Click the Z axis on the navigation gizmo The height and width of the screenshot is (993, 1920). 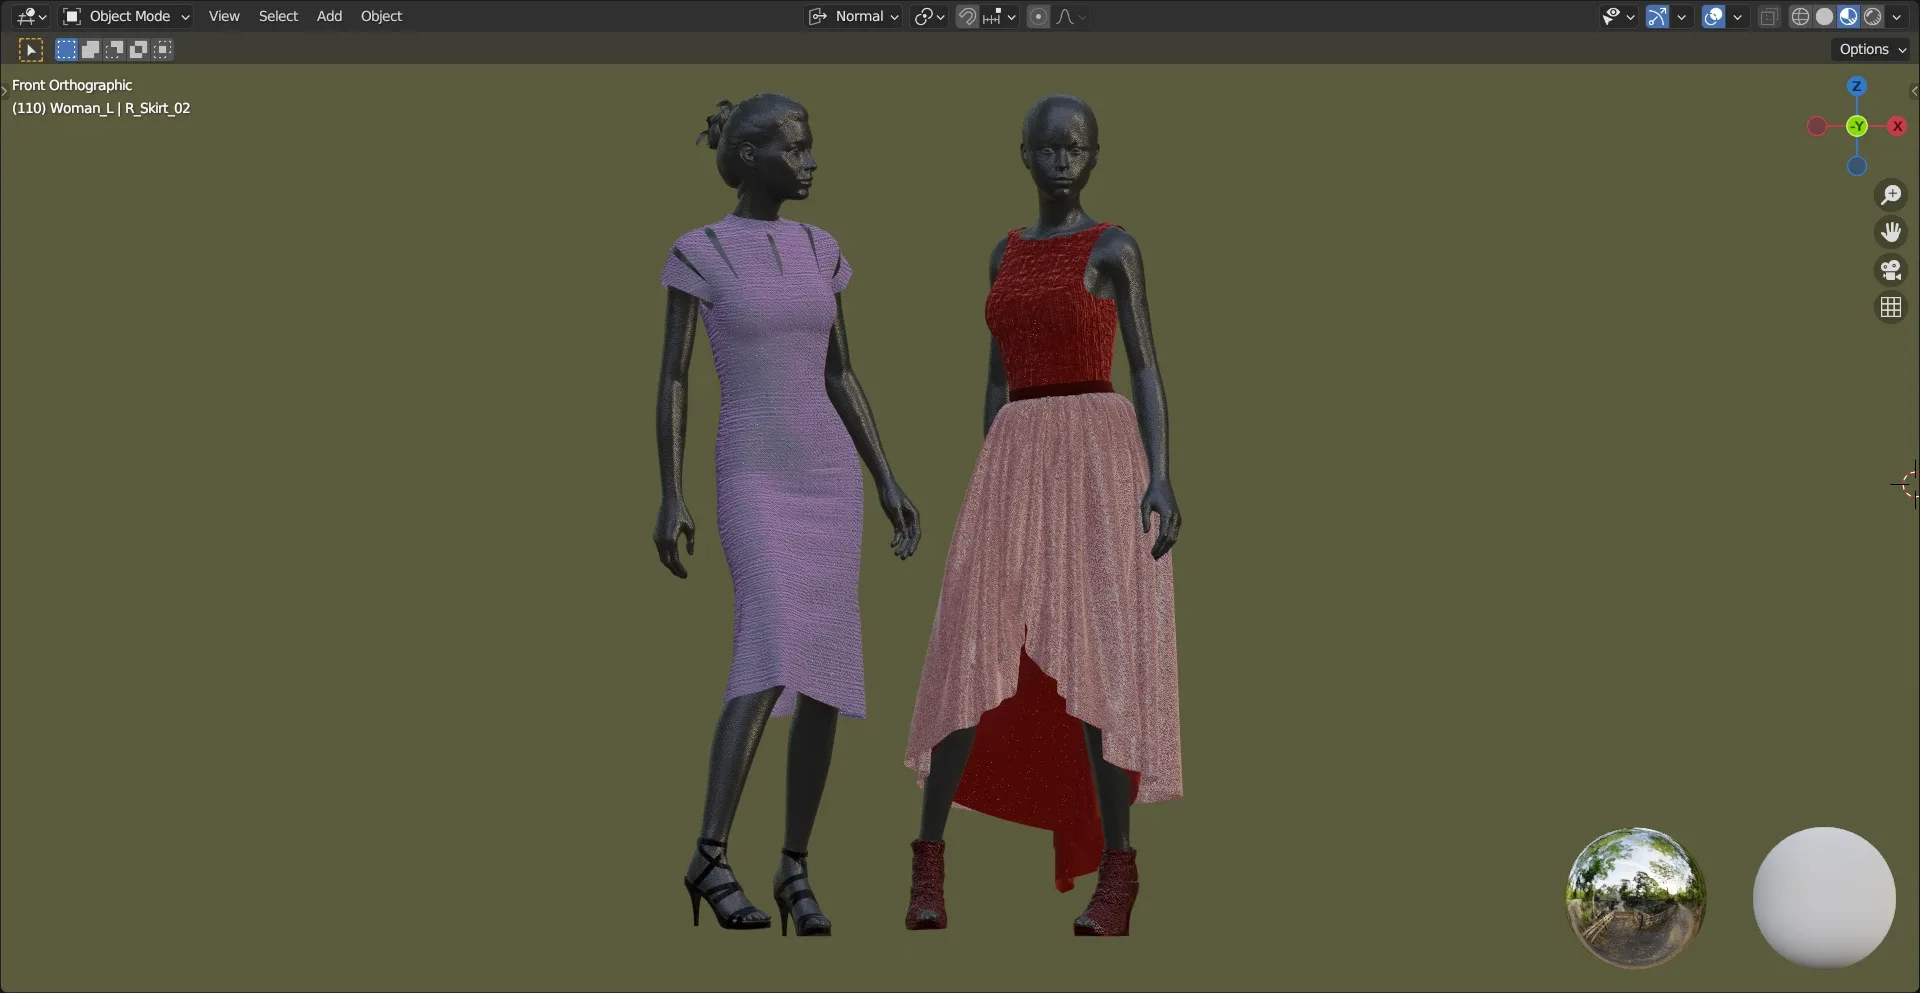(1856, 86)
